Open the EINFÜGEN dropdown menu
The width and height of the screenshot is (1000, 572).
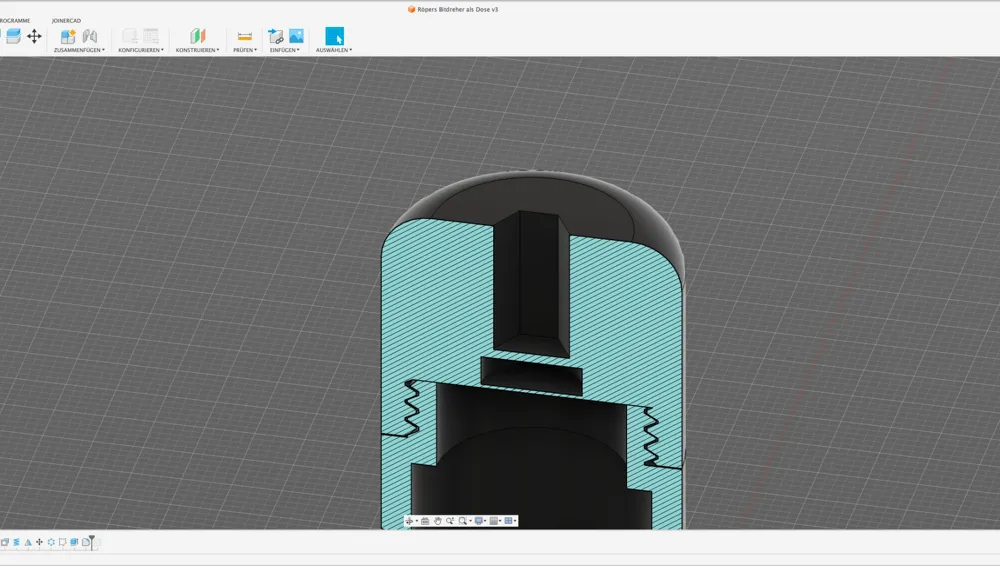[284, 50]
